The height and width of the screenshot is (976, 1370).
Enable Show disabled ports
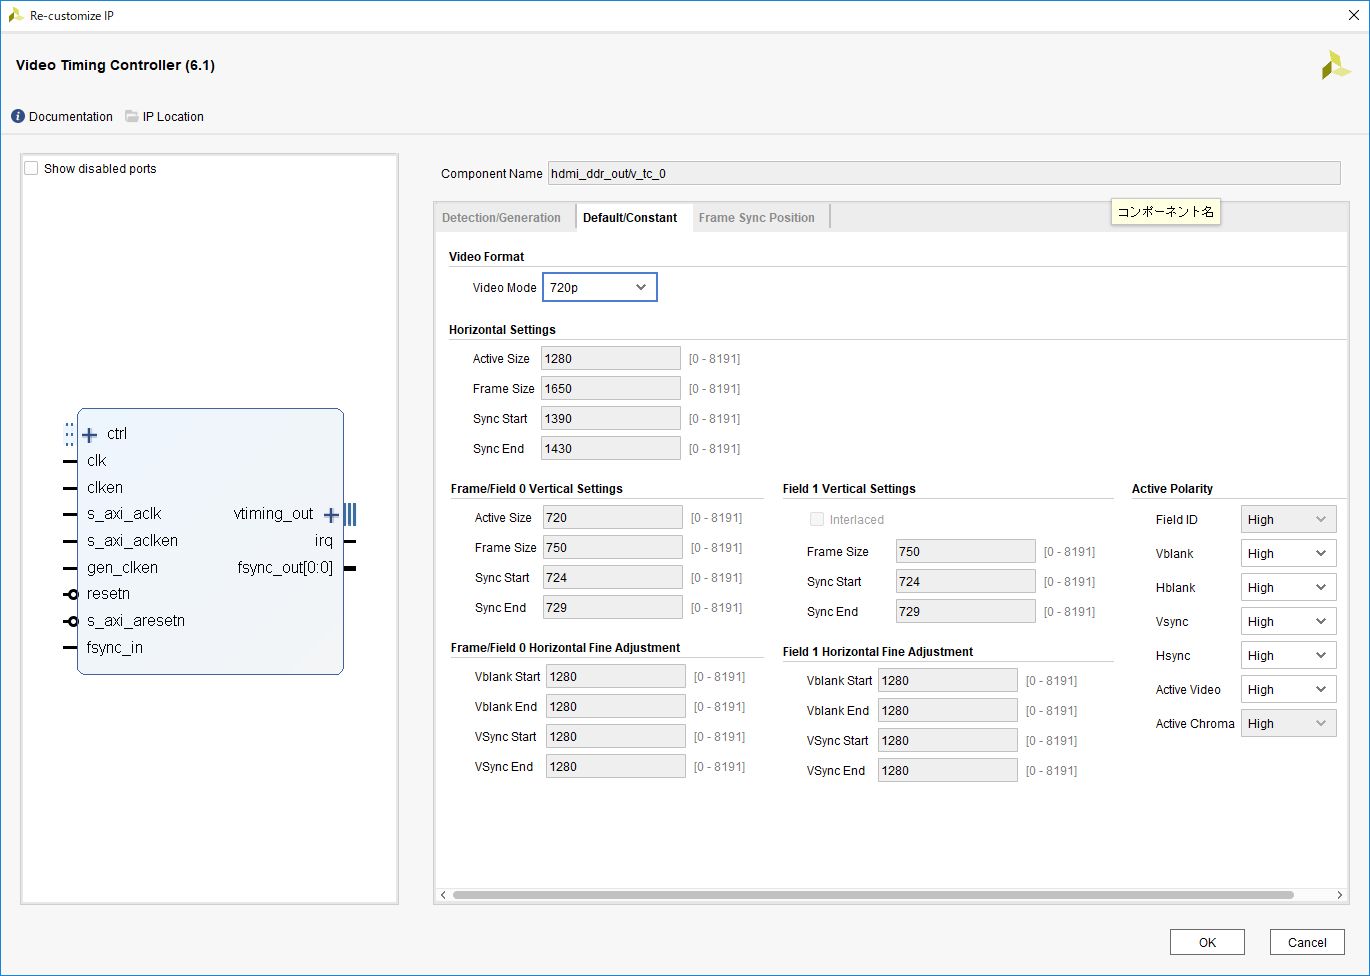coord(31,168)
